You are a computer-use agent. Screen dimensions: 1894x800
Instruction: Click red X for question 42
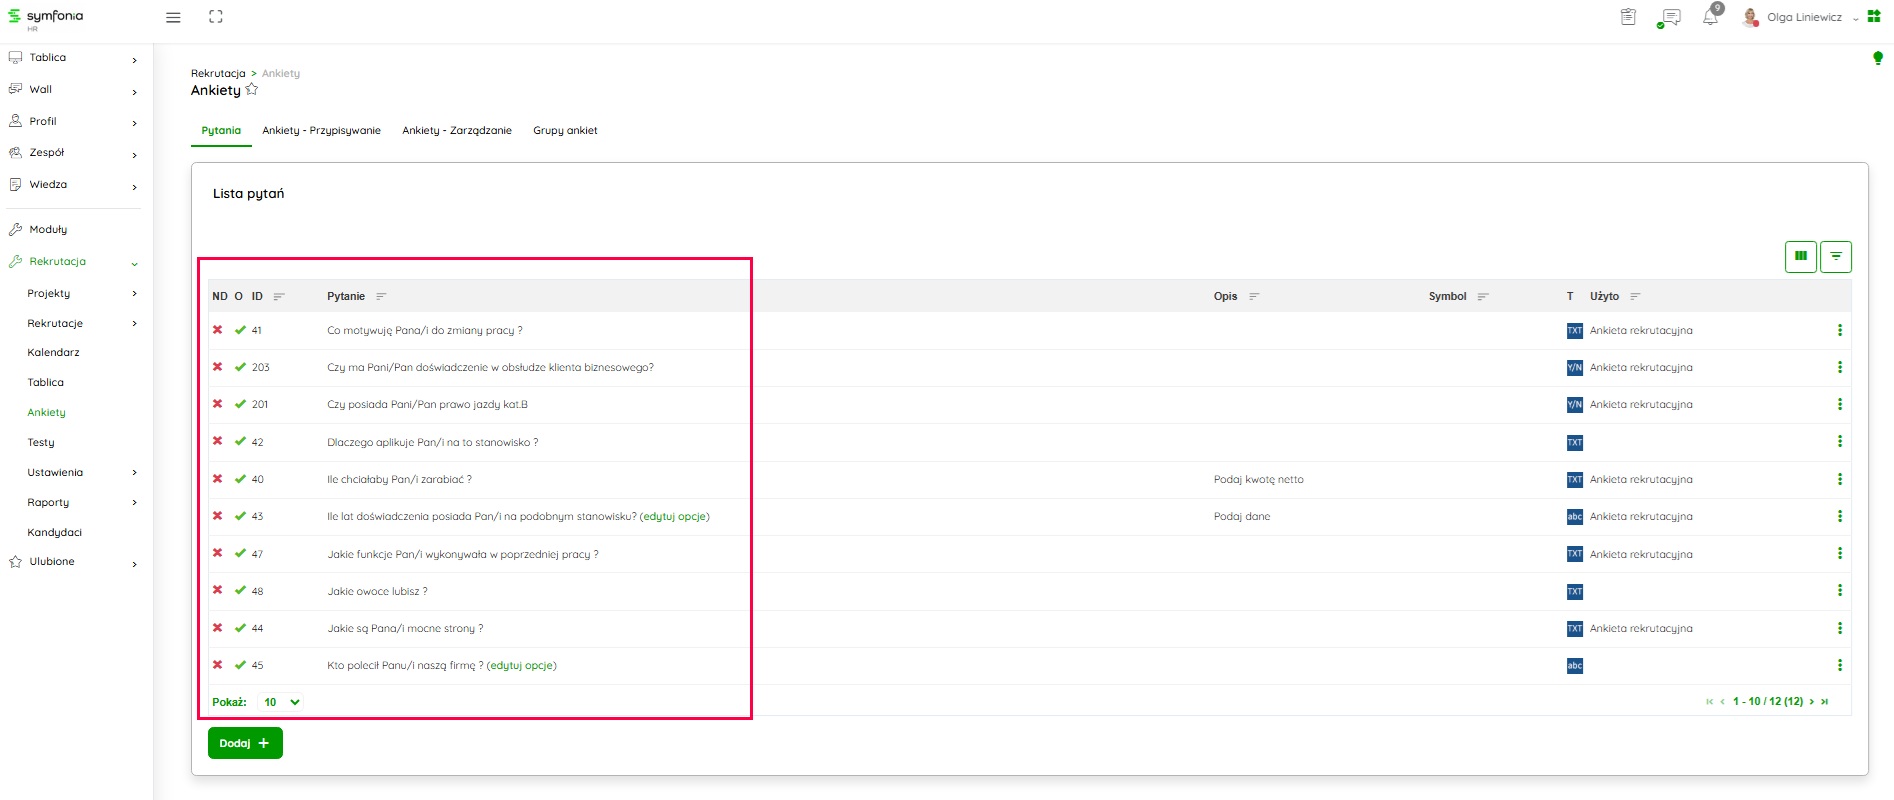(217, 441)
